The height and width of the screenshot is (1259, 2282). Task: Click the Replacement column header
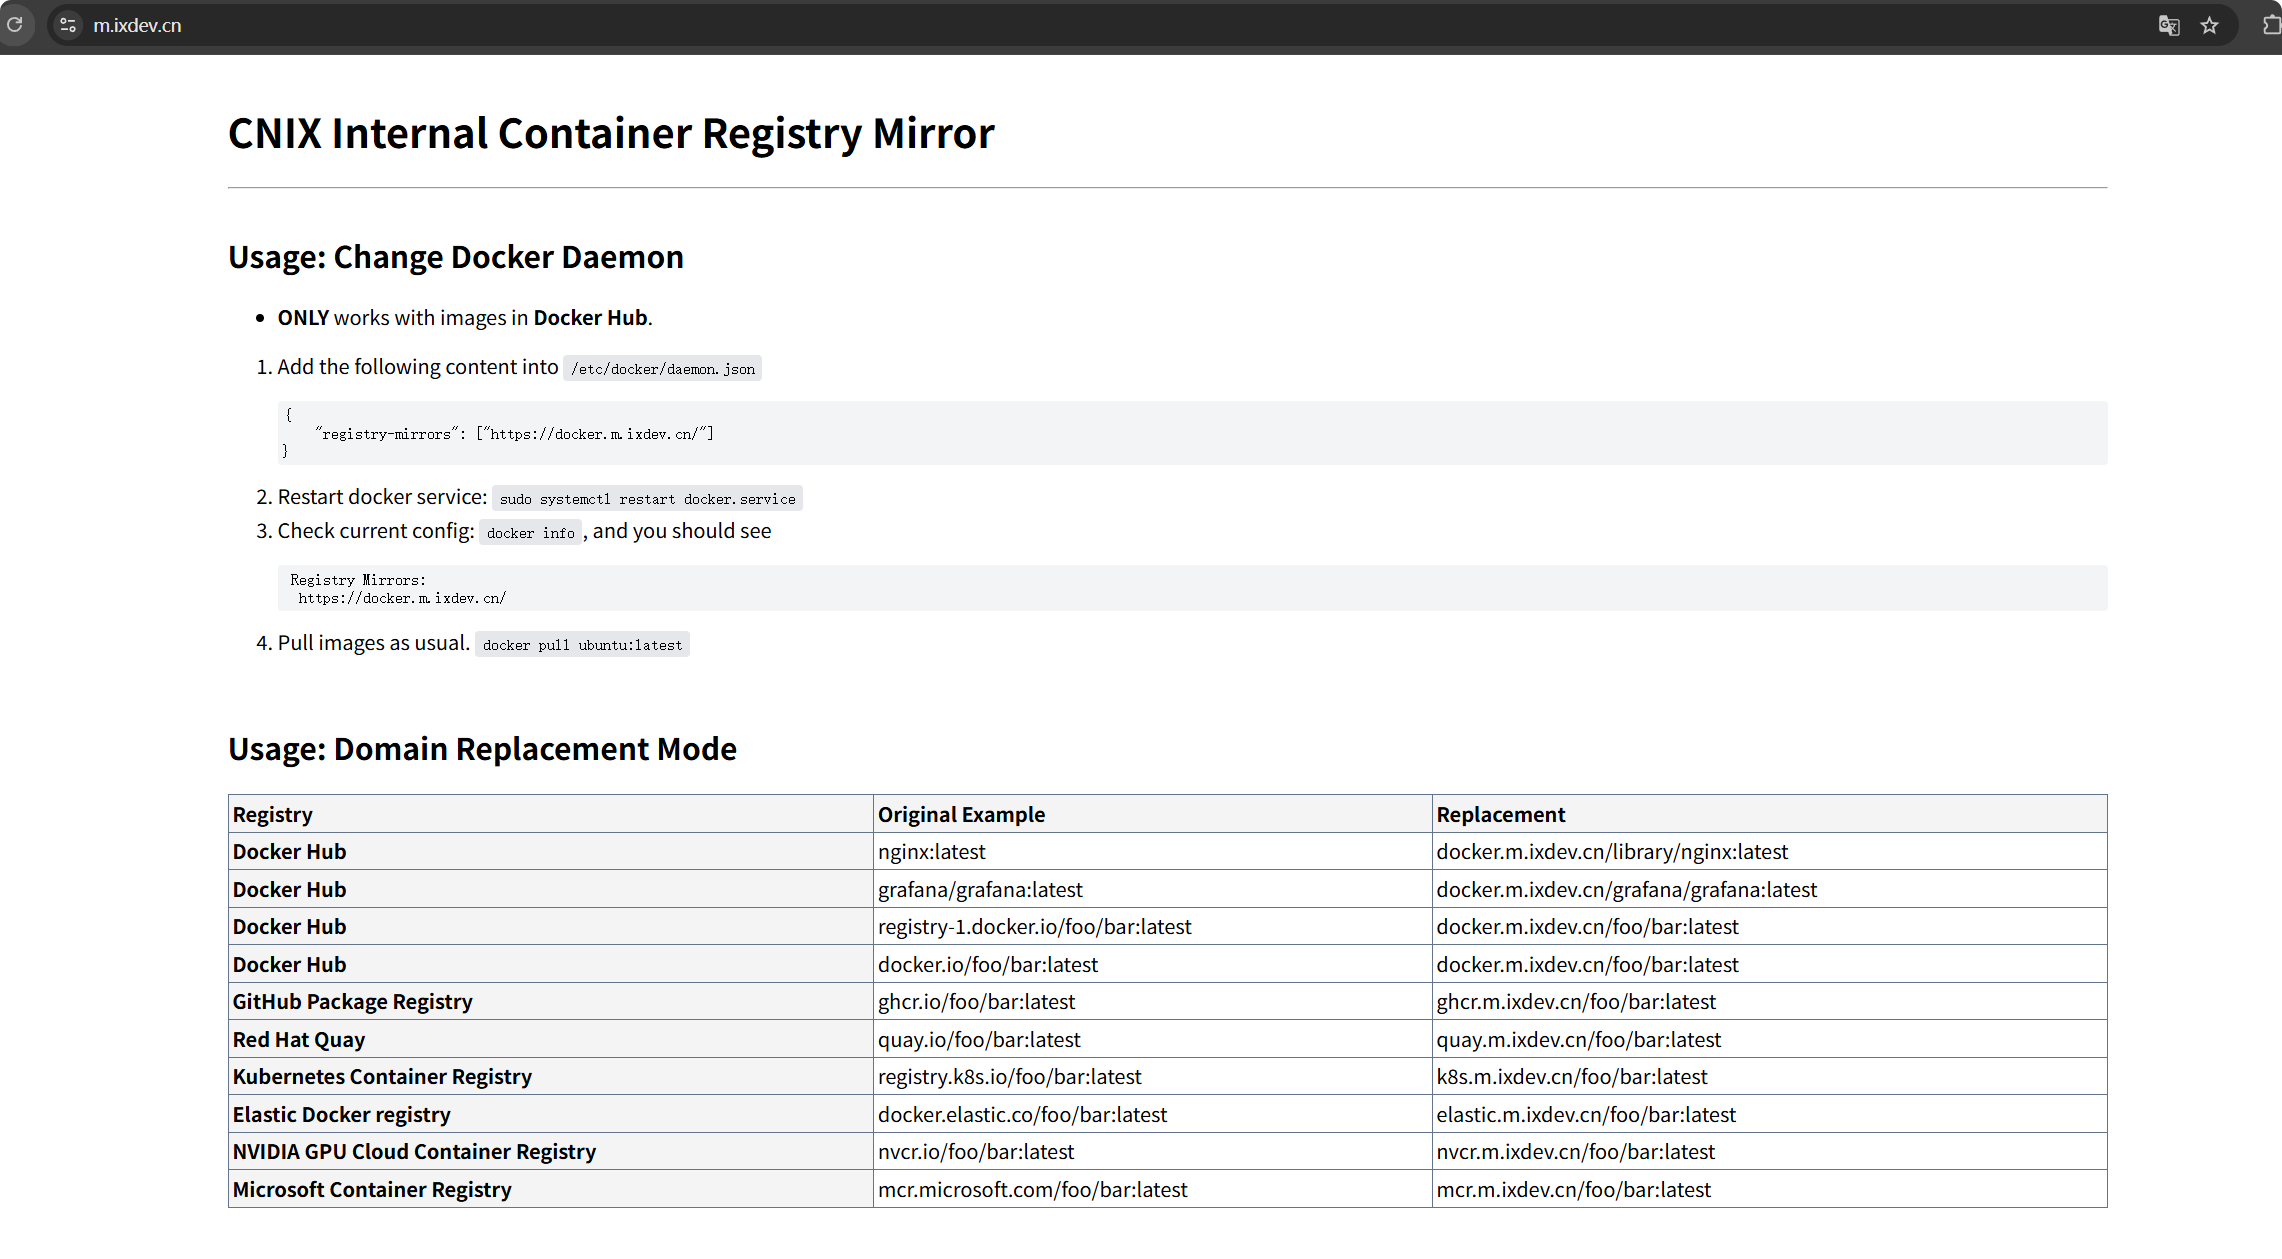click(x=1500, y=814)
